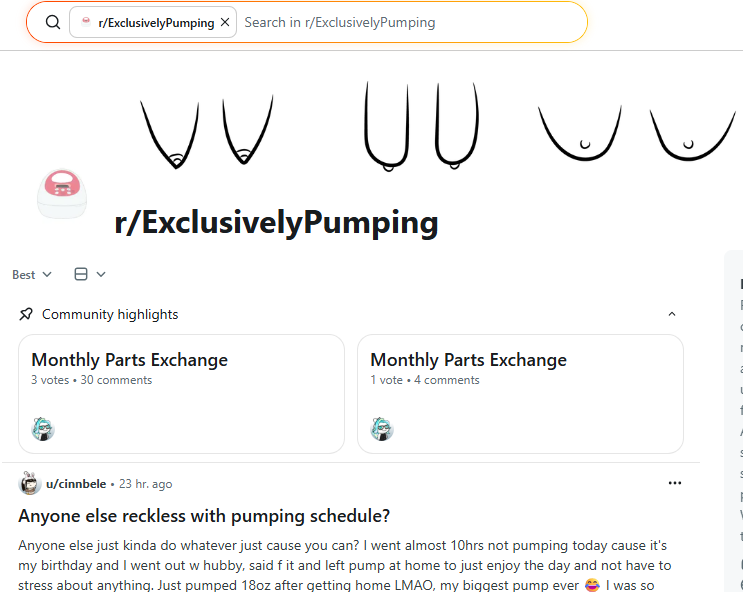This screenshot has height=592, width=743.
Task: Click author avatar on first highlight card
Action: click(43, 429)
